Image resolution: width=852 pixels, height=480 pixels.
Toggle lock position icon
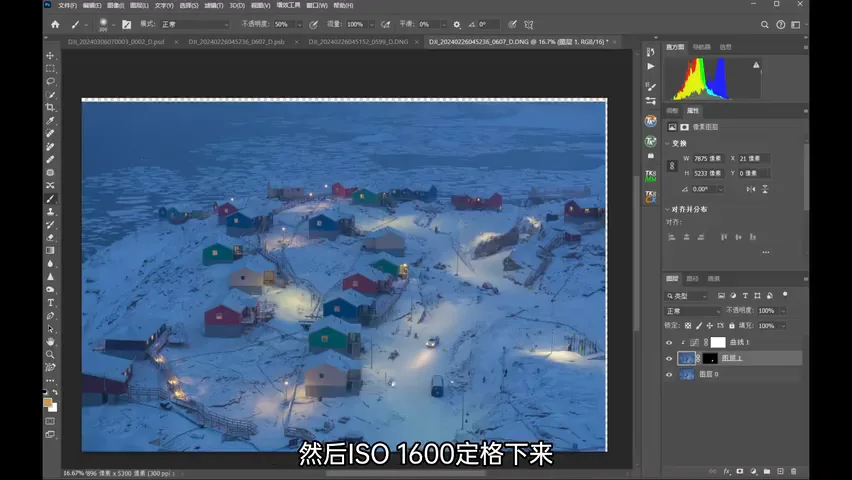coord(710,326)
